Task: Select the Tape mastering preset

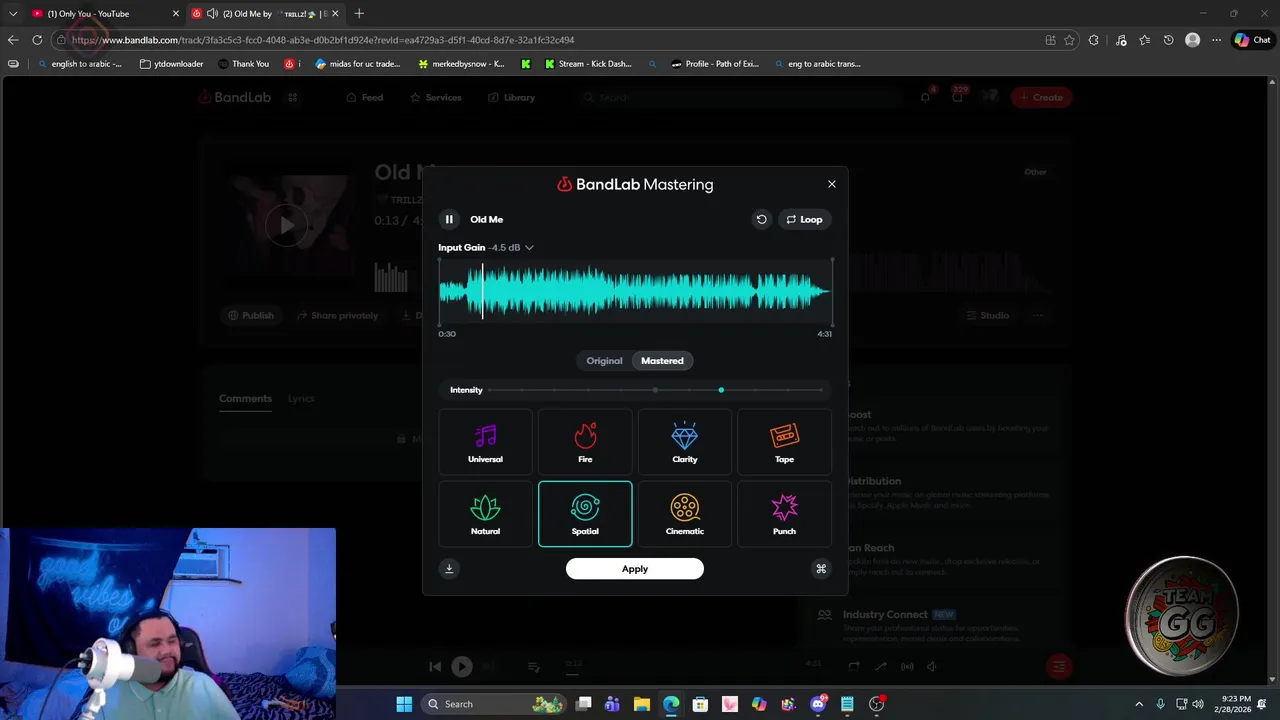Action: click(784, 442)
